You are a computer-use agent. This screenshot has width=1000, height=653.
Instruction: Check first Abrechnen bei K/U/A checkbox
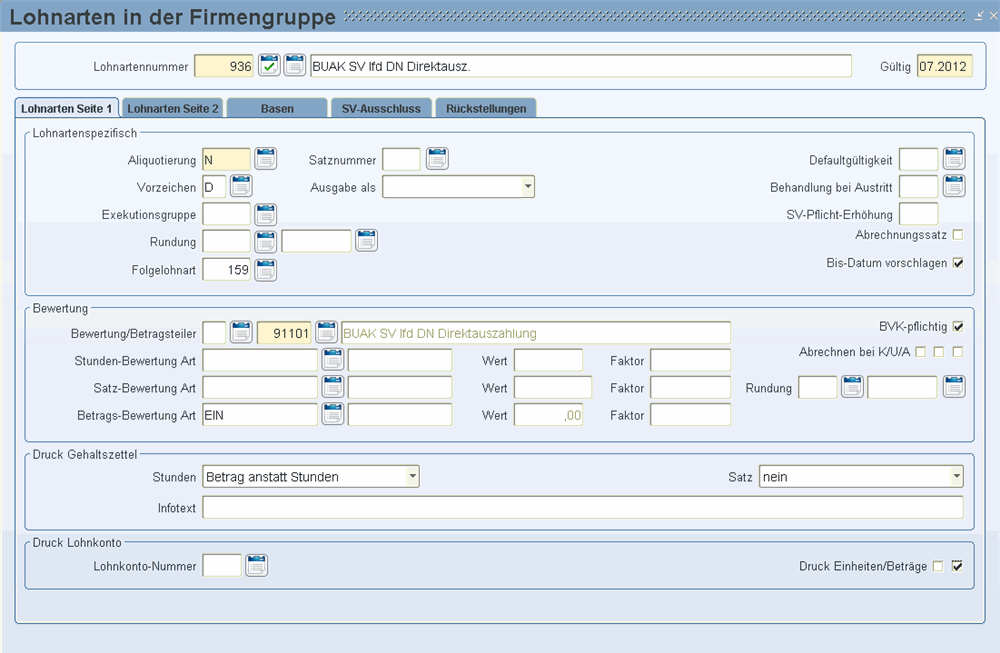pyautogui.click(x=920, y=352)
